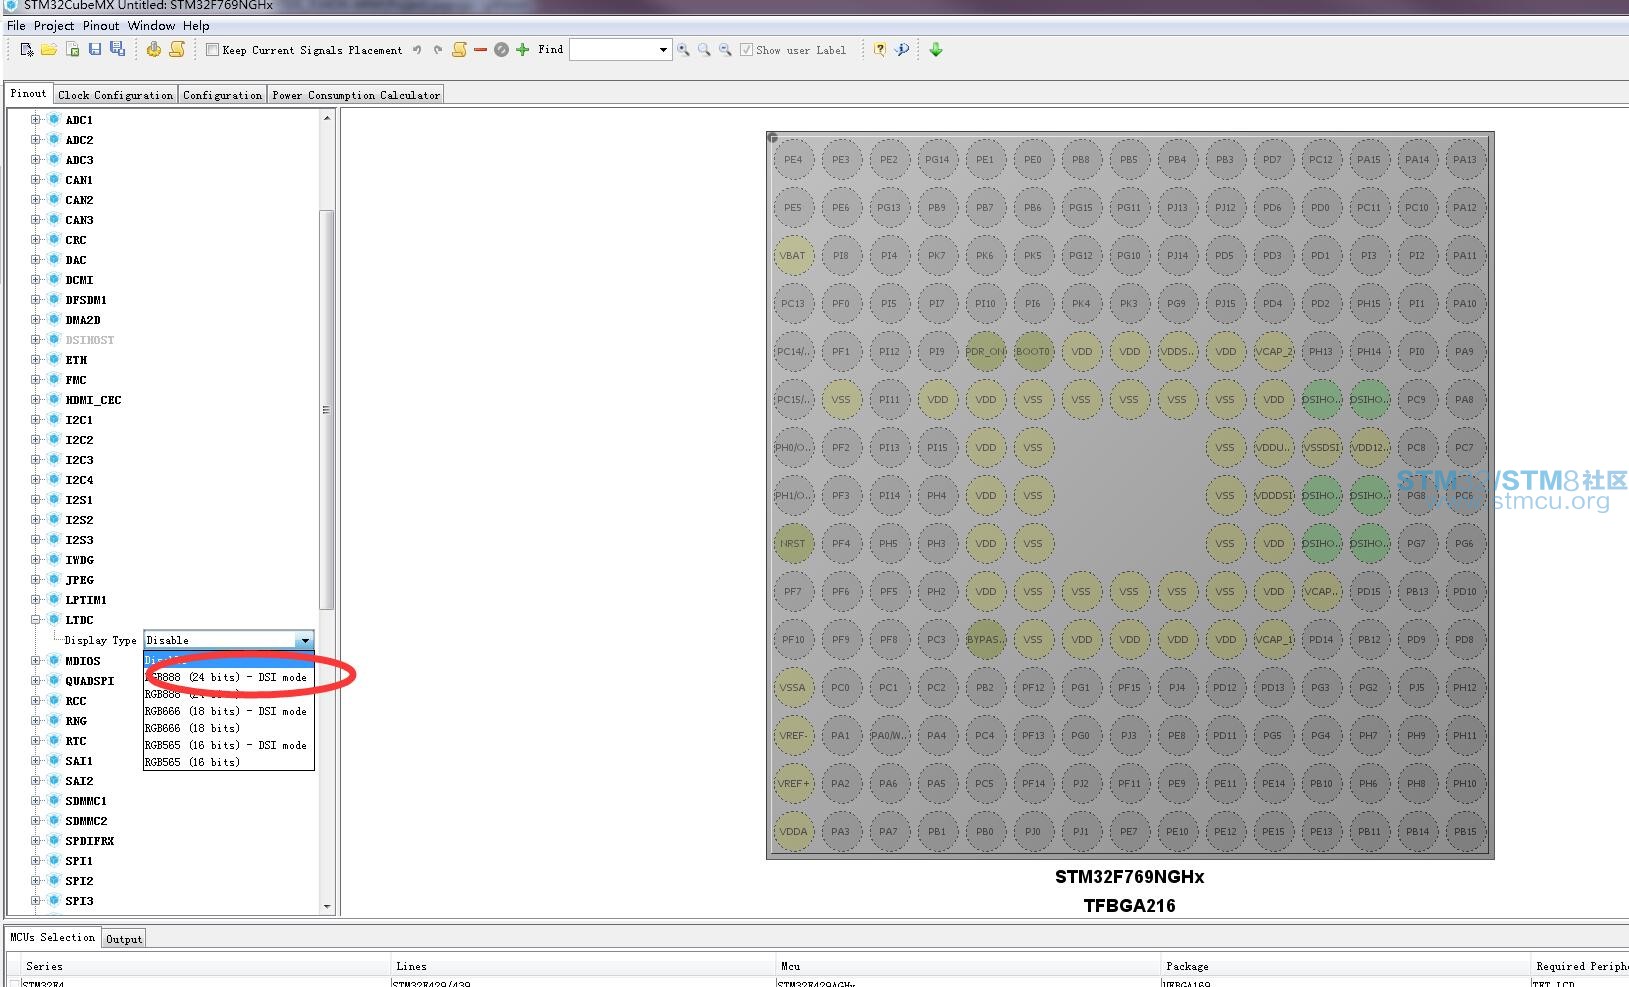The width and height of the screenshot is (1629, 987).
Task: Switch to Power Consumption Calculator tab
Action: (356, 95)
